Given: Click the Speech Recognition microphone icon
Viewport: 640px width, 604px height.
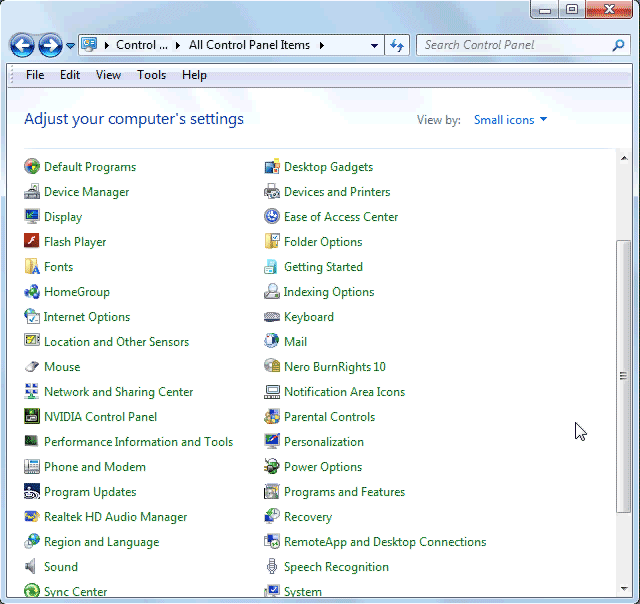Looking at the screenshot, I should point(272,566).
